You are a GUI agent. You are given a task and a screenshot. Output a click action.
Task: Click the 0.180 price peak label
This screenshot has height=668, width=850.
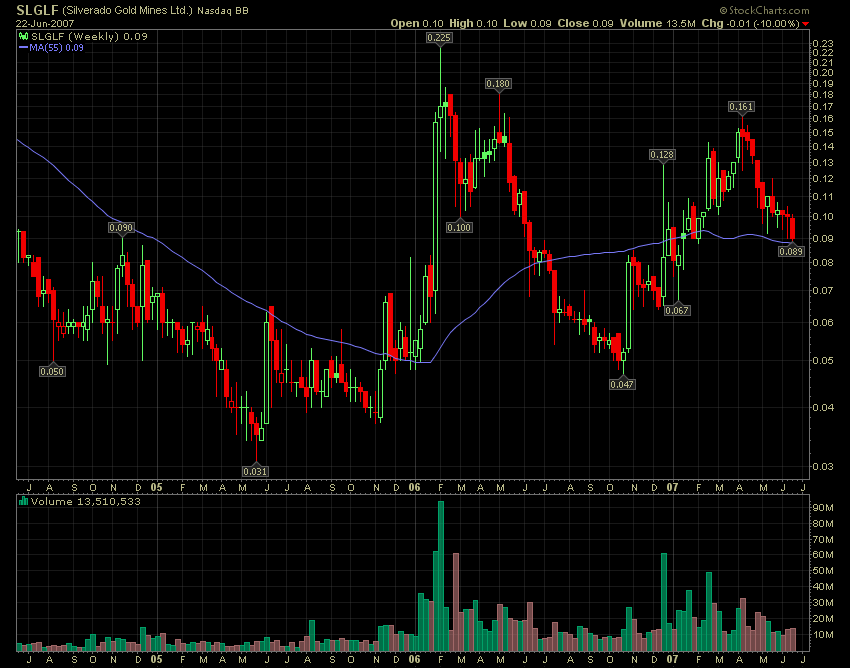click(x=498, y=84)
